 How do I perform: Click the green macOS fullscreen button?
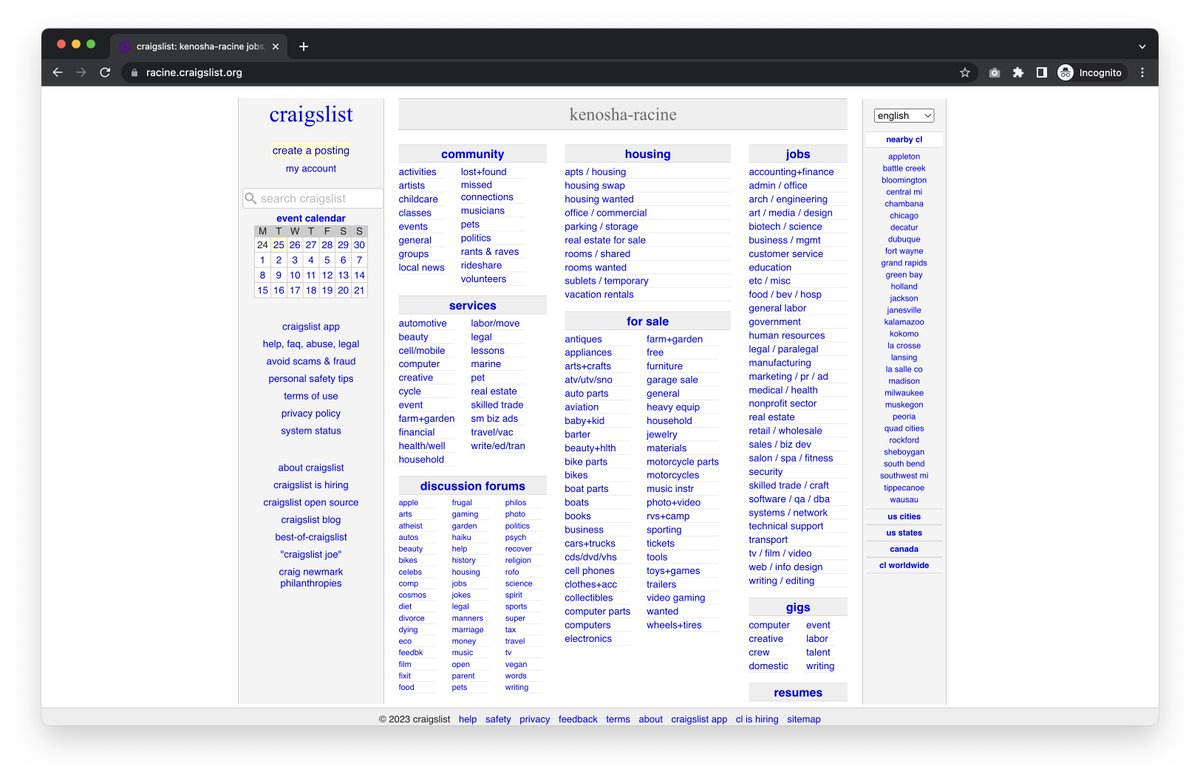(91, 44)
